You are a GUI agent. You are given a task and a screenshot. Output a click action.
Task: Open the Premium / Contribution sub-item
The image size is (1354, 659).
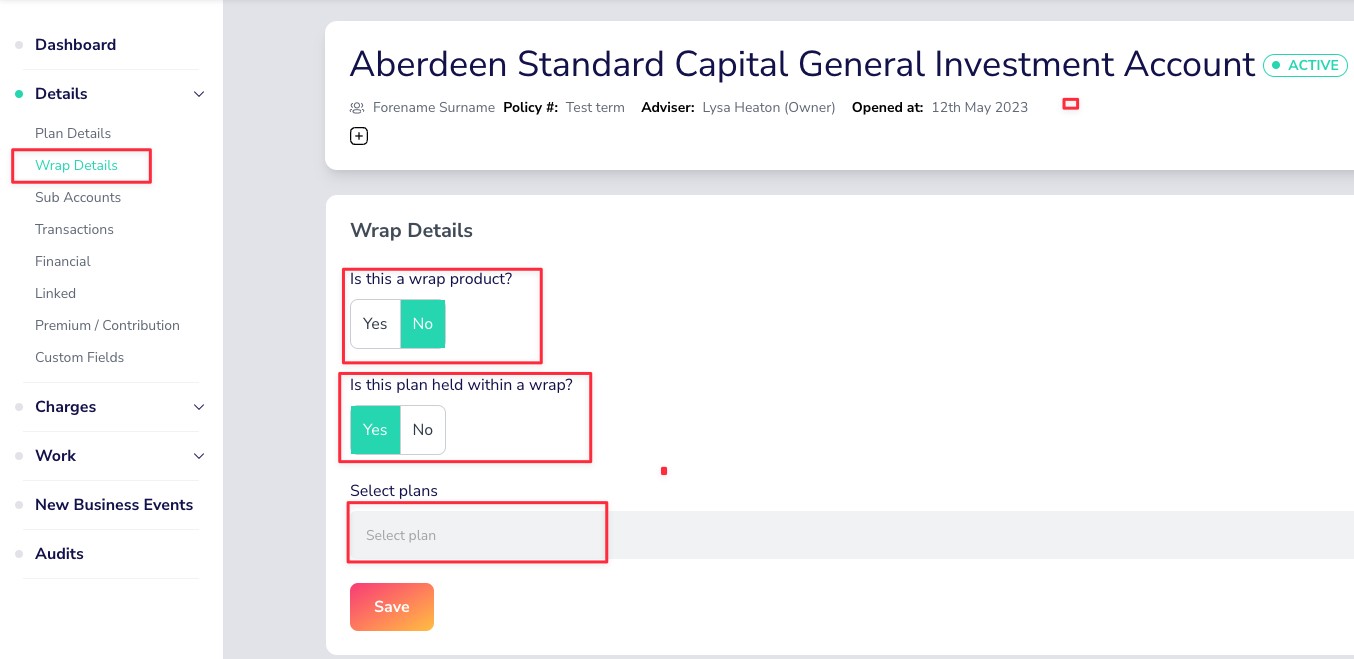107,325
